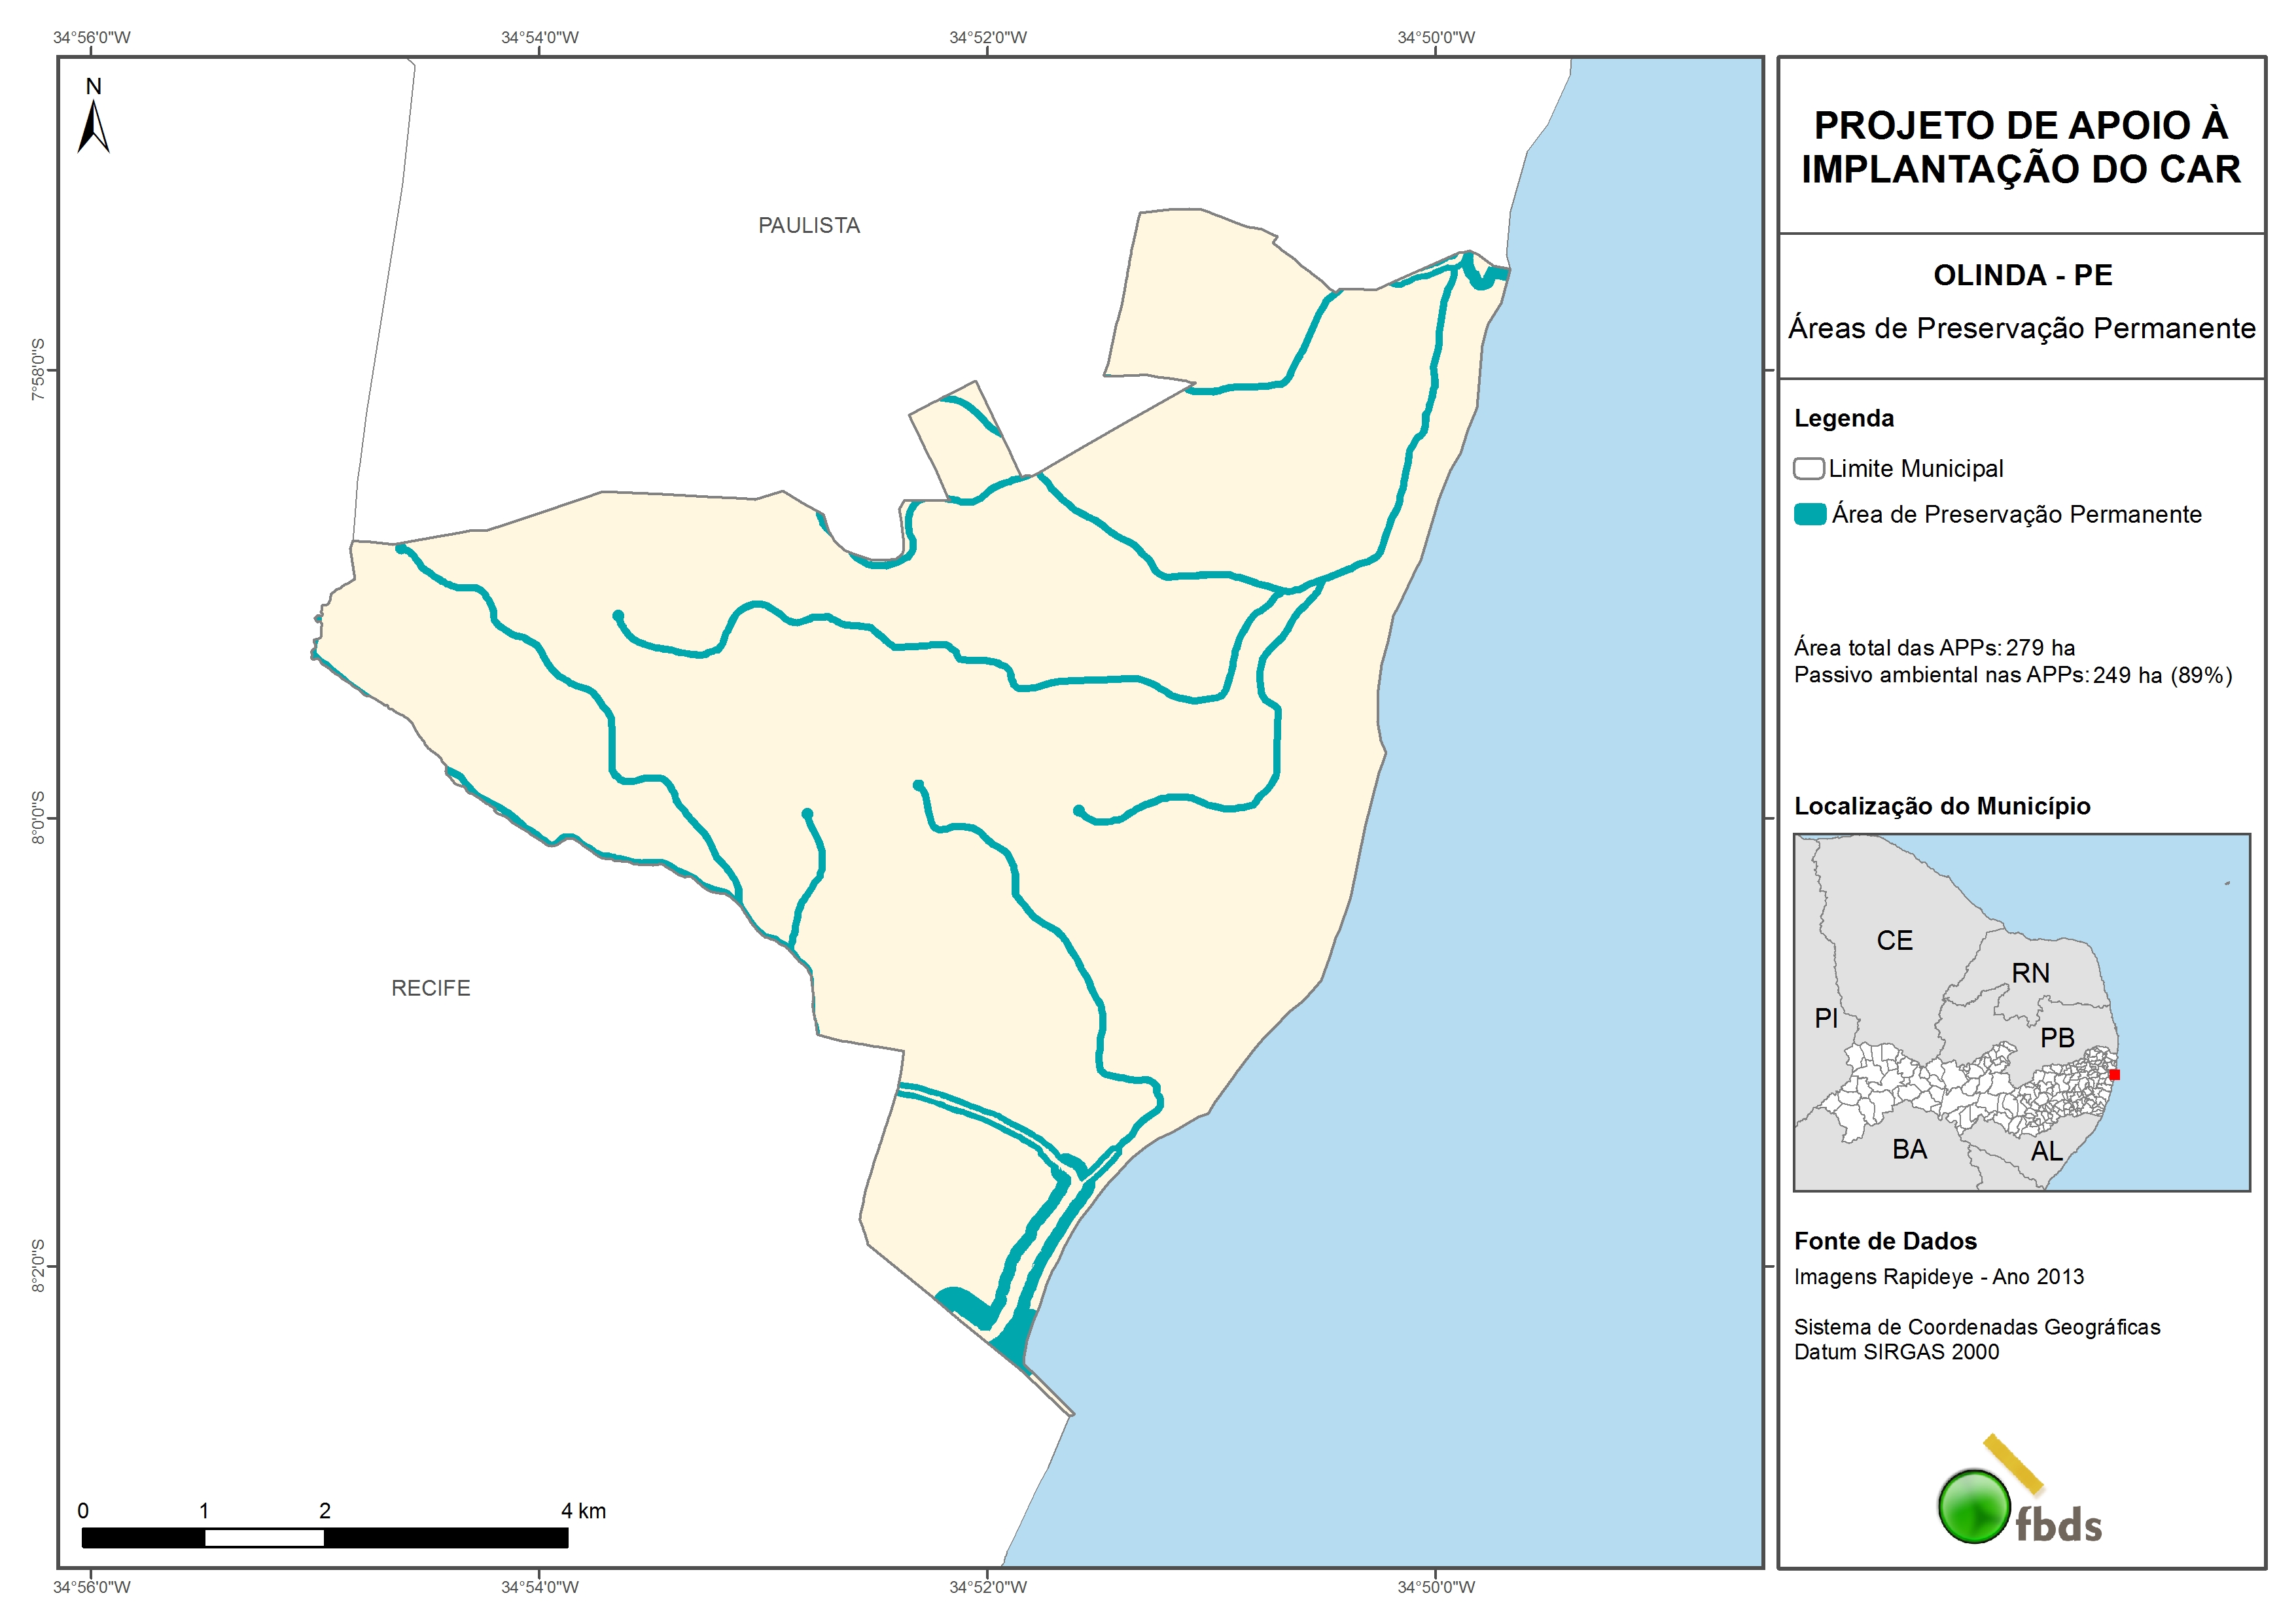Click the BA state label on inset map

(x=1909, y=1150)
